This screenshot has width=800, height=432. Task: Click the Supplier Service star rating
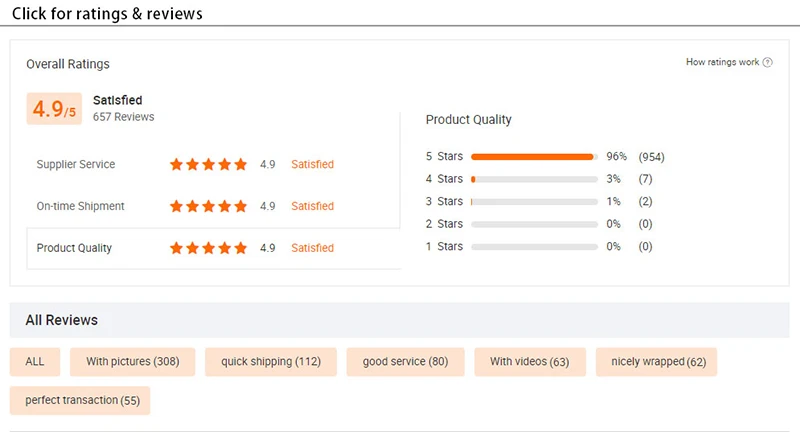point(208,164)
